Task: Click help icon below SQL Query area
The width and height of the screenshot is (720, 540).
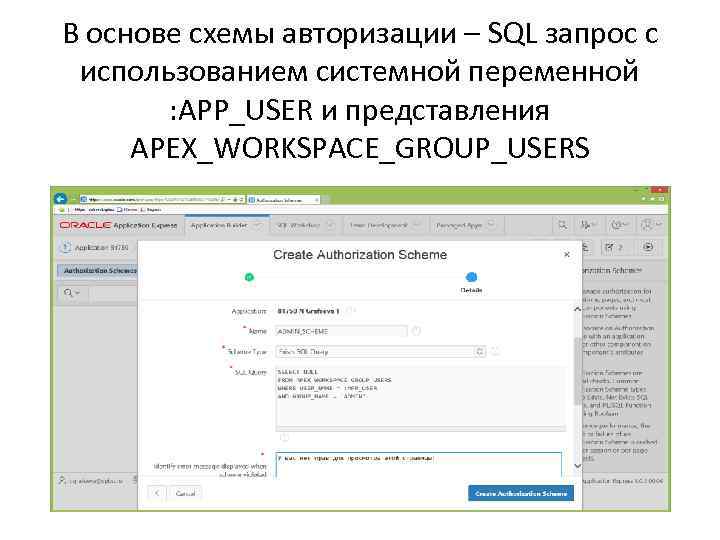Action: [x=284, y=438]
